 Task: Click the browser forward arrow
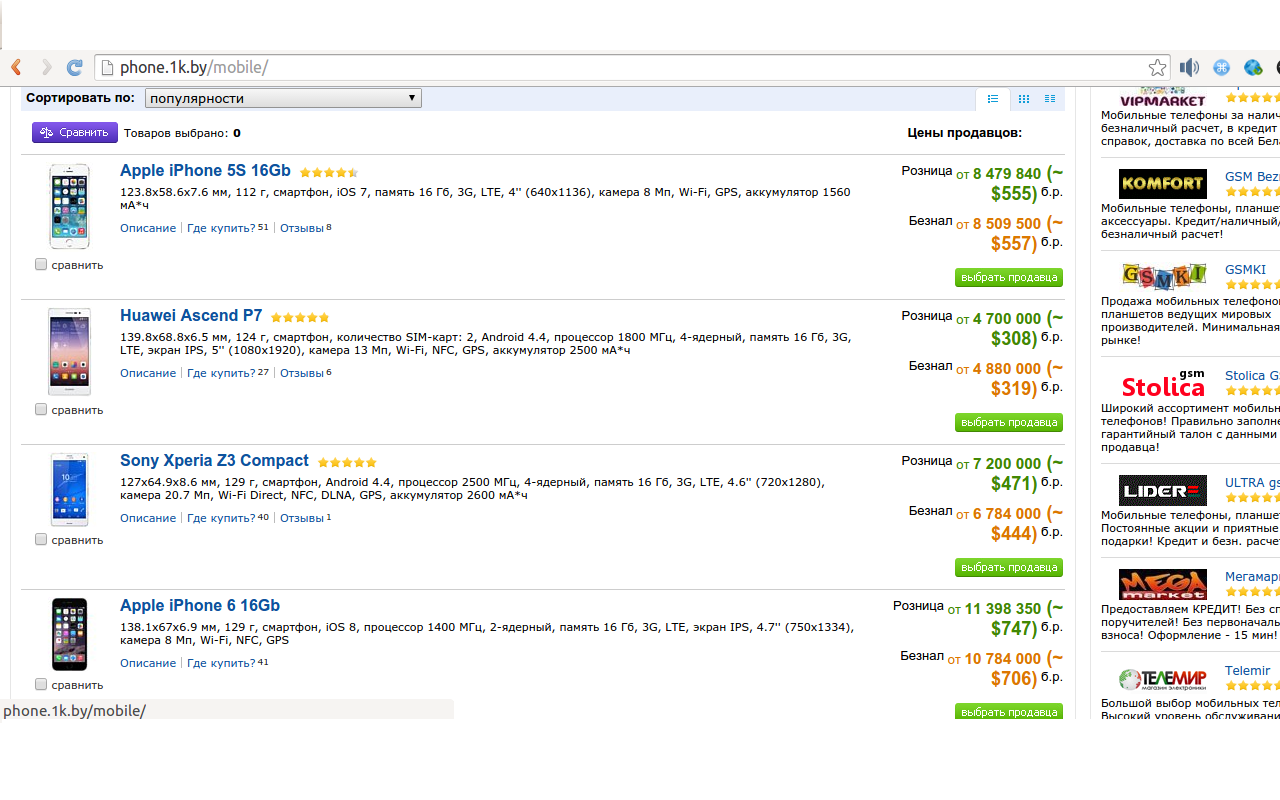46,68
